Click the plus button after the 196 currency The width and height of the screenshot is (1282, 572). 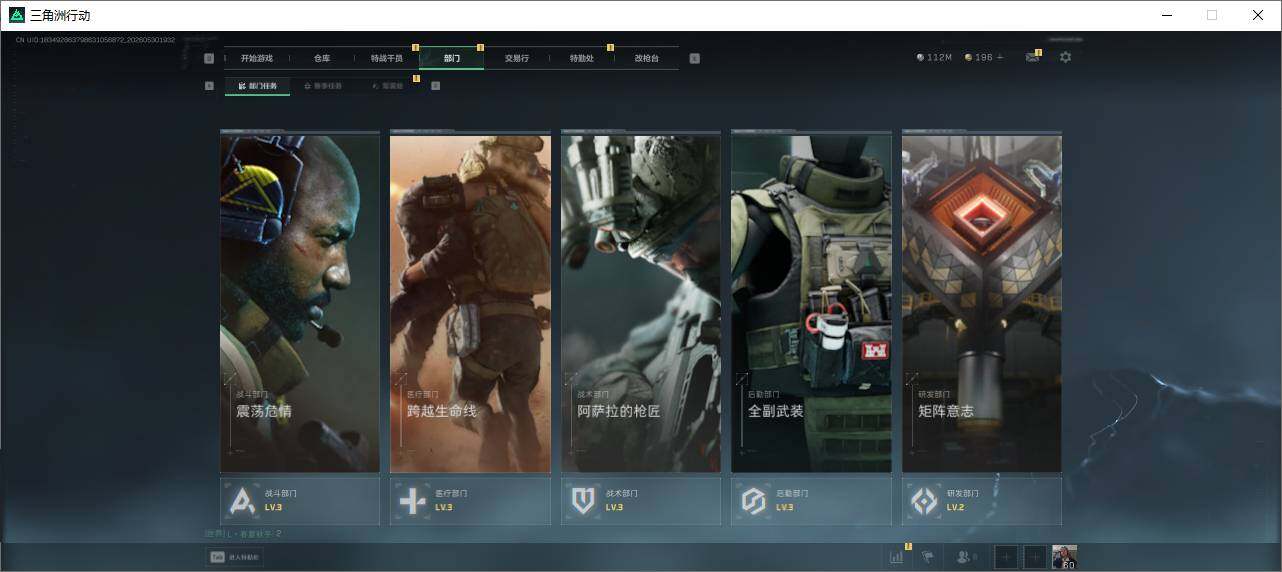[1000, 58]
